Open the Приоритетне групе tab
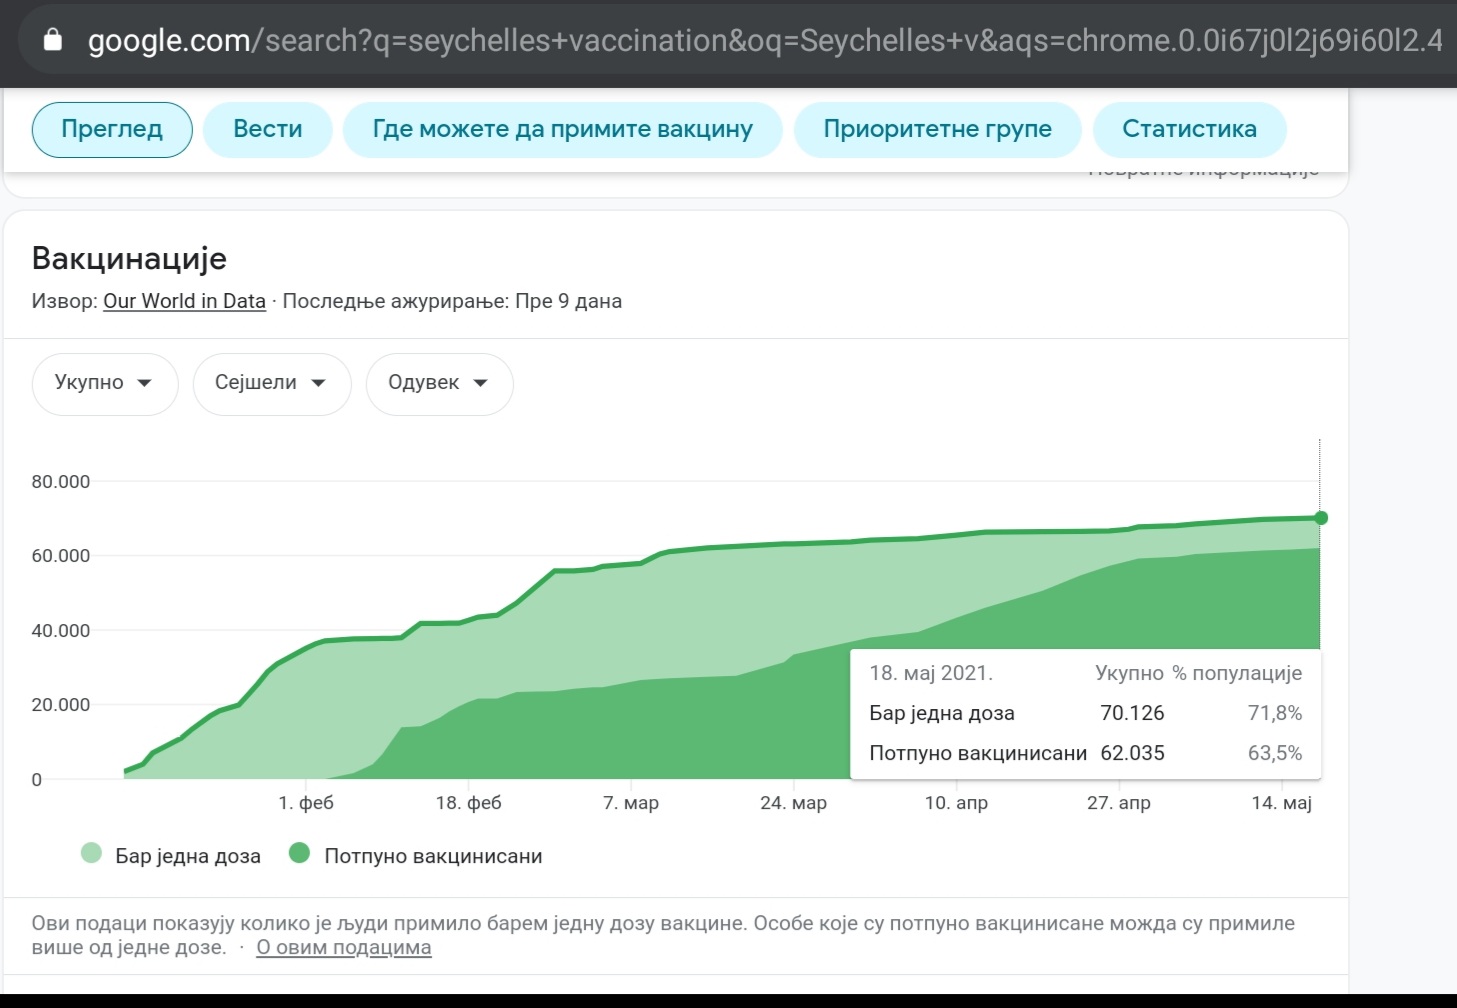The height and width of the screenshot is (1008, 1457). (937, 129)
